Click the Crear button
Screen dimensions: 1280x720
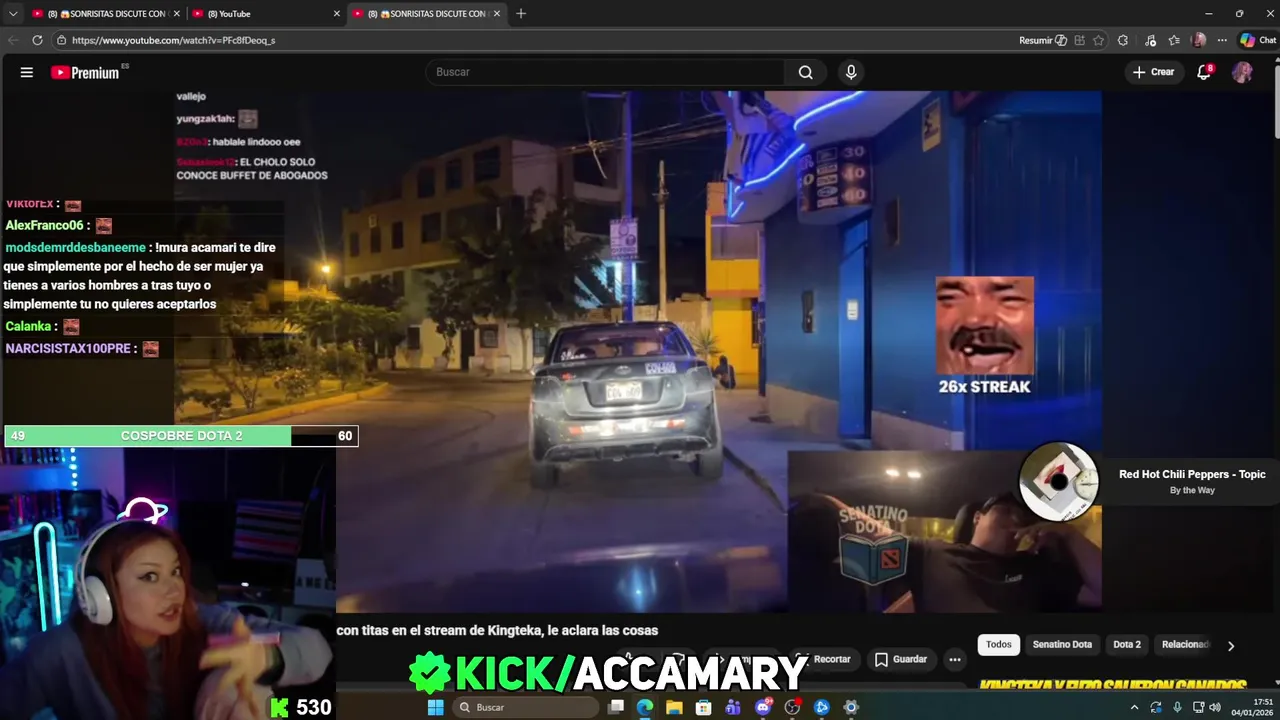click(1154, 72)
